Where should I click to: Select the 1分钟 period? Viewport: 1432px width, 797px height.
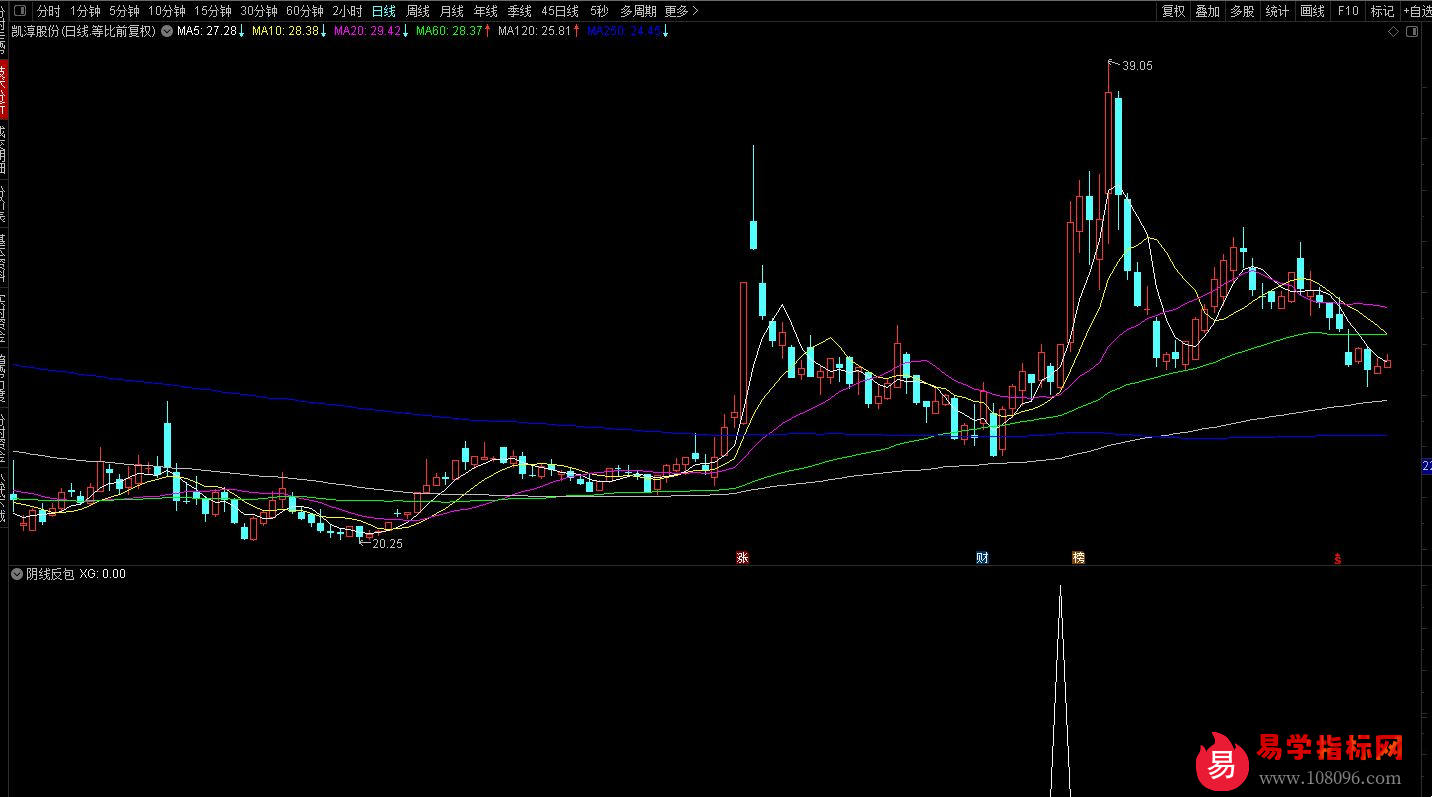pyautogui.click(x=85, y=11)
